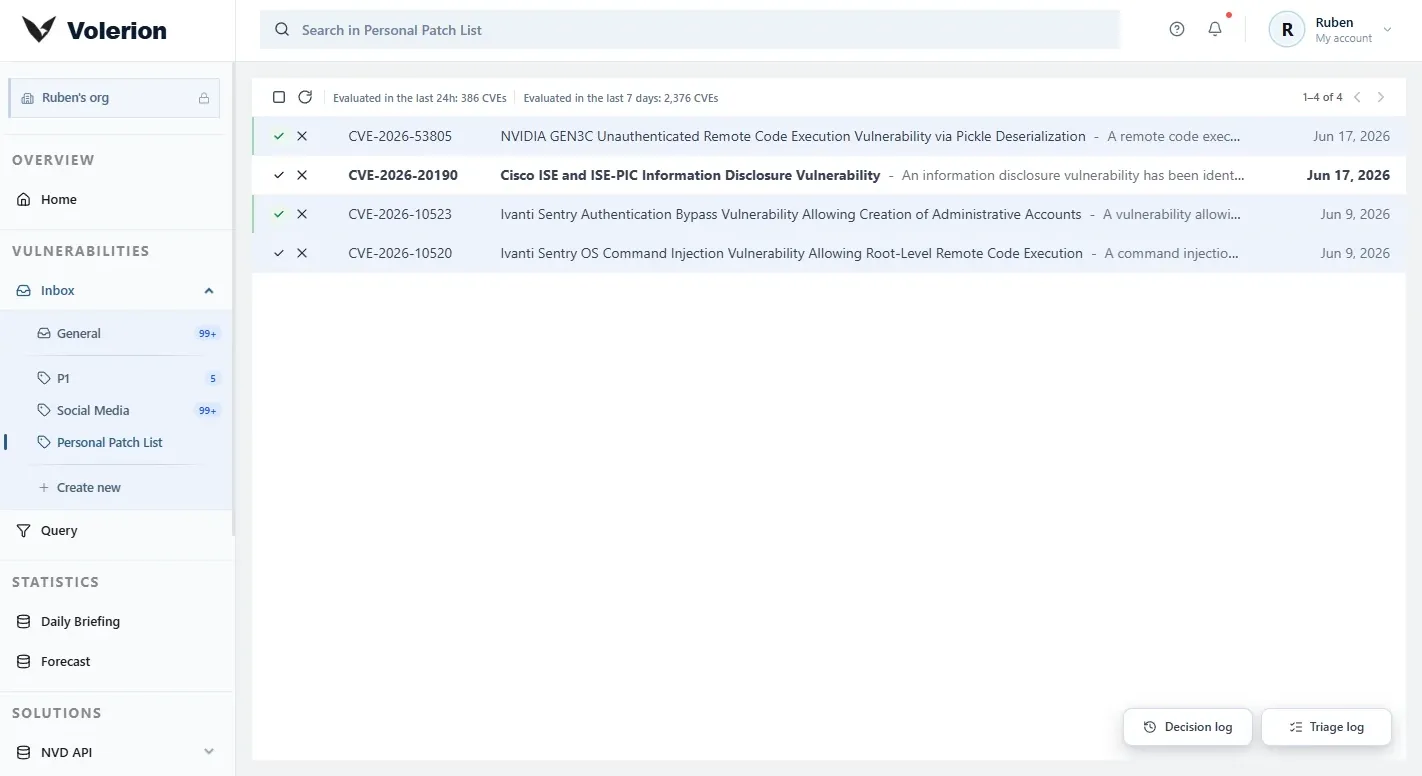Click the CVE-2026-10523 identifier
This screenshot has height=776, width=1422.
[x=400, y=214]
